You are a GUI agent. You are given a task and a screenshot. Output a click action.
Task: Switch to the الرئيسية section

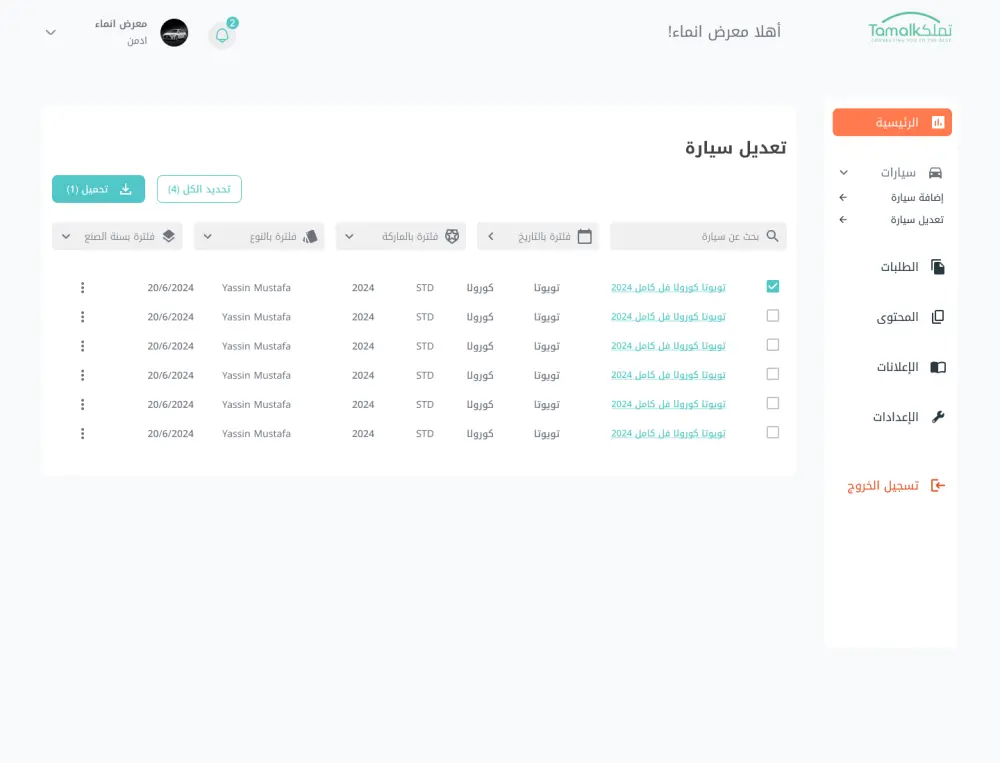click(890, 121)
